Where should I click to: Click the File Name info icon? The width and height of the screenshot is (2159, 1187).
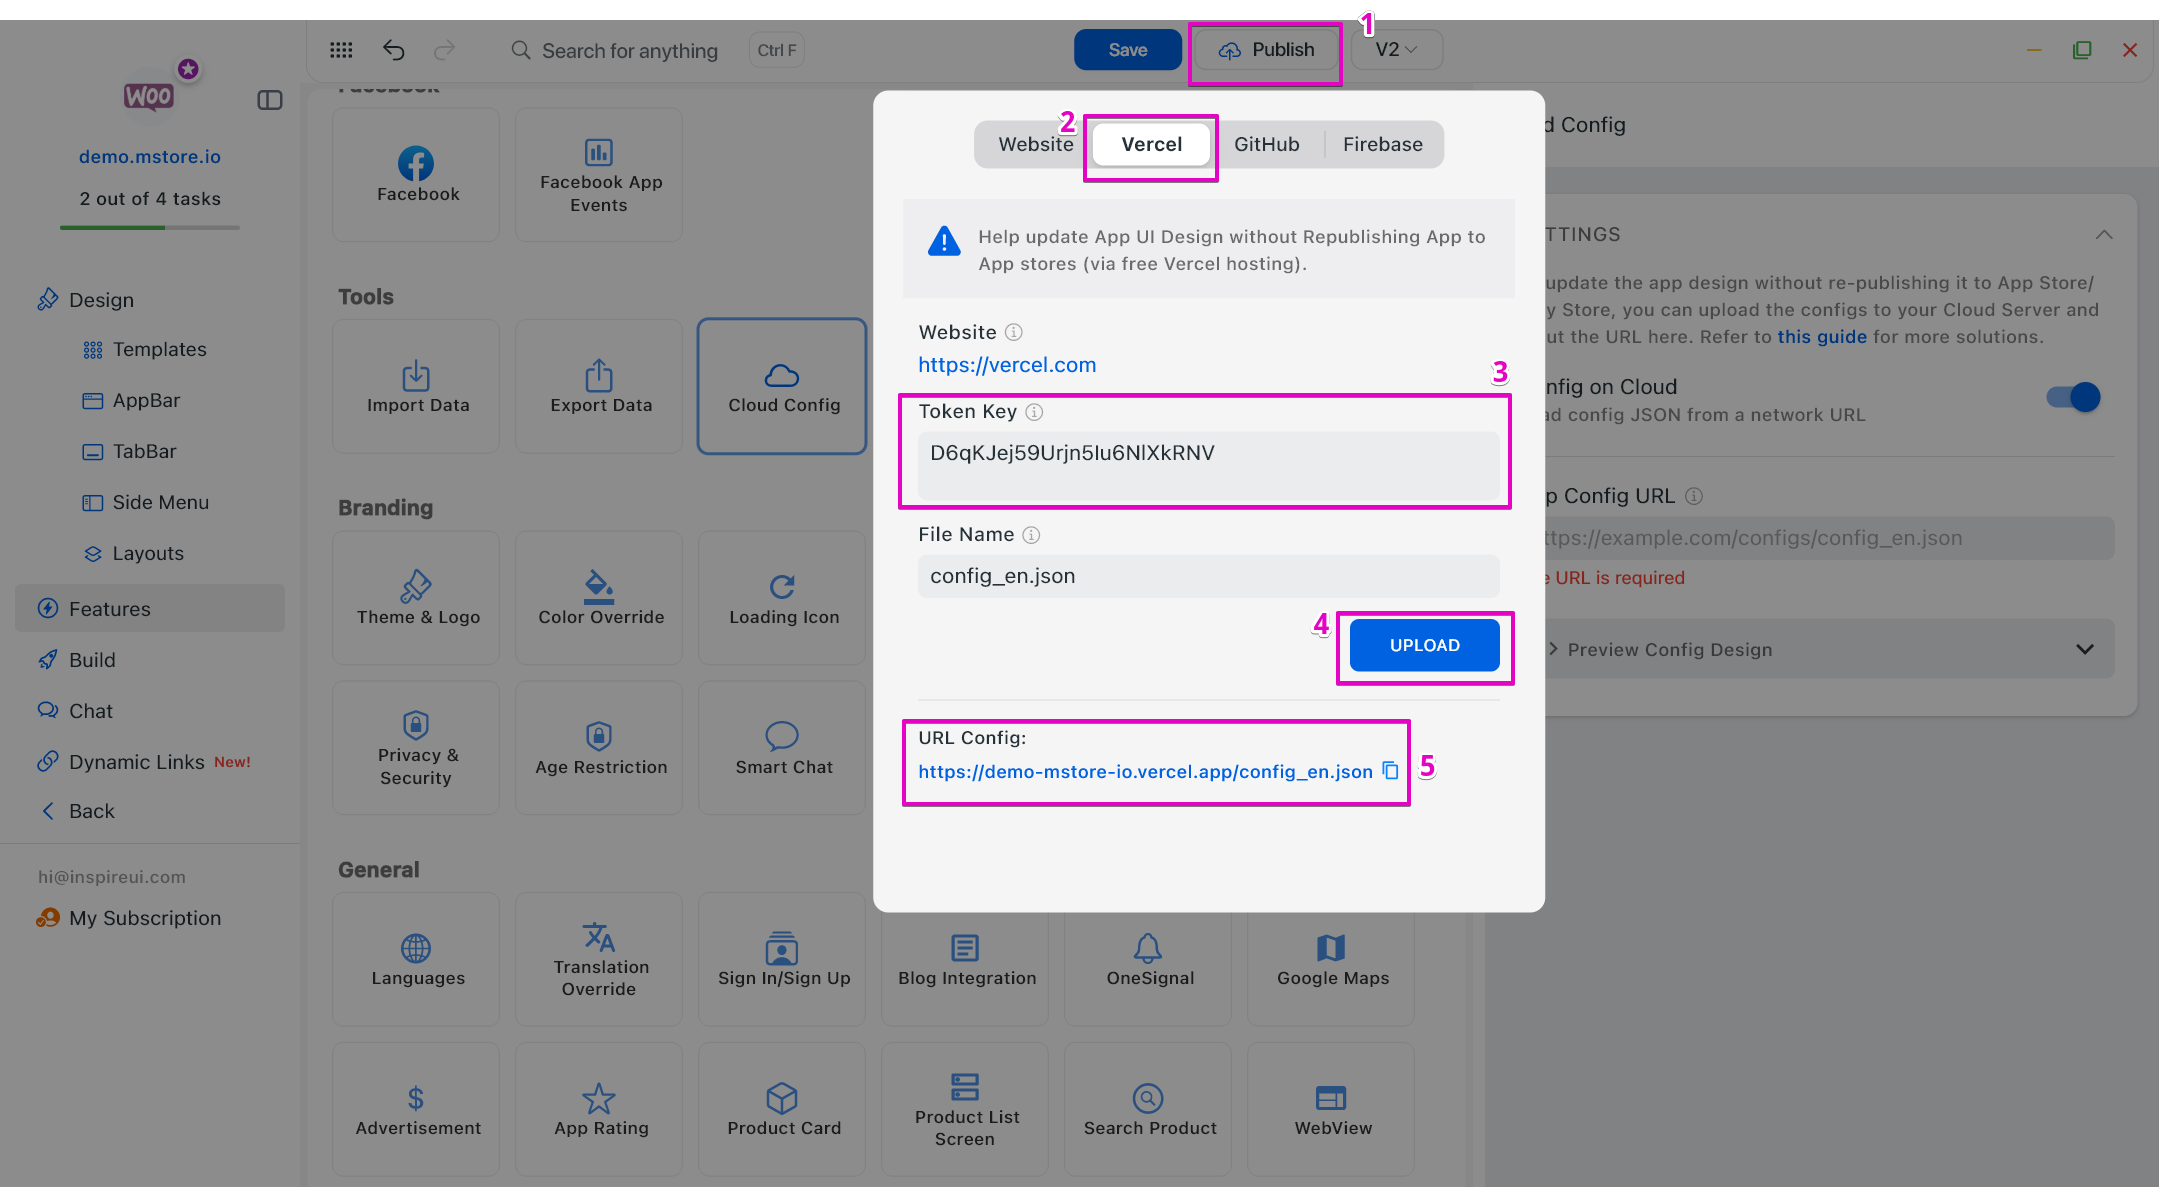(1031, 535)
